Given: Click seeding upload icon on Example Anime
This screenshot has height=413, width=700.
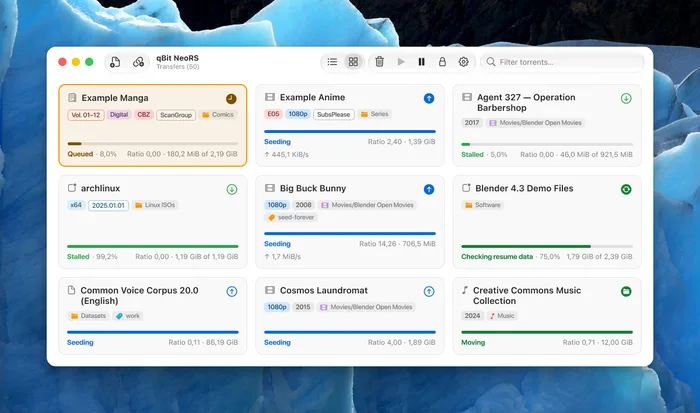Looking at the screenshot, I should (x=429, y=98).
